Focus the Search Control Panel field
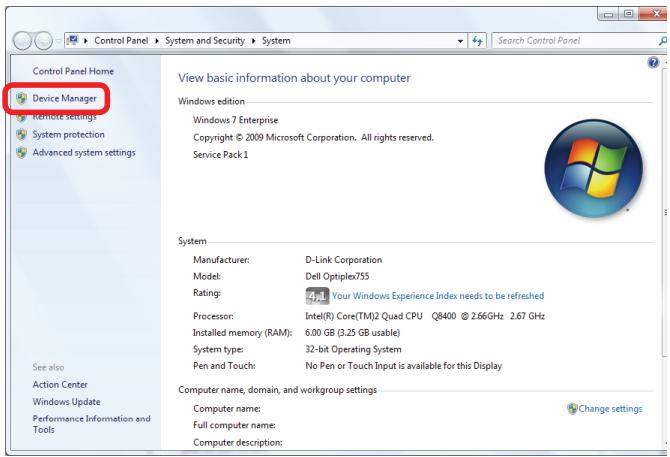This screenshot has width=670, height=457. tap(575, 41)
